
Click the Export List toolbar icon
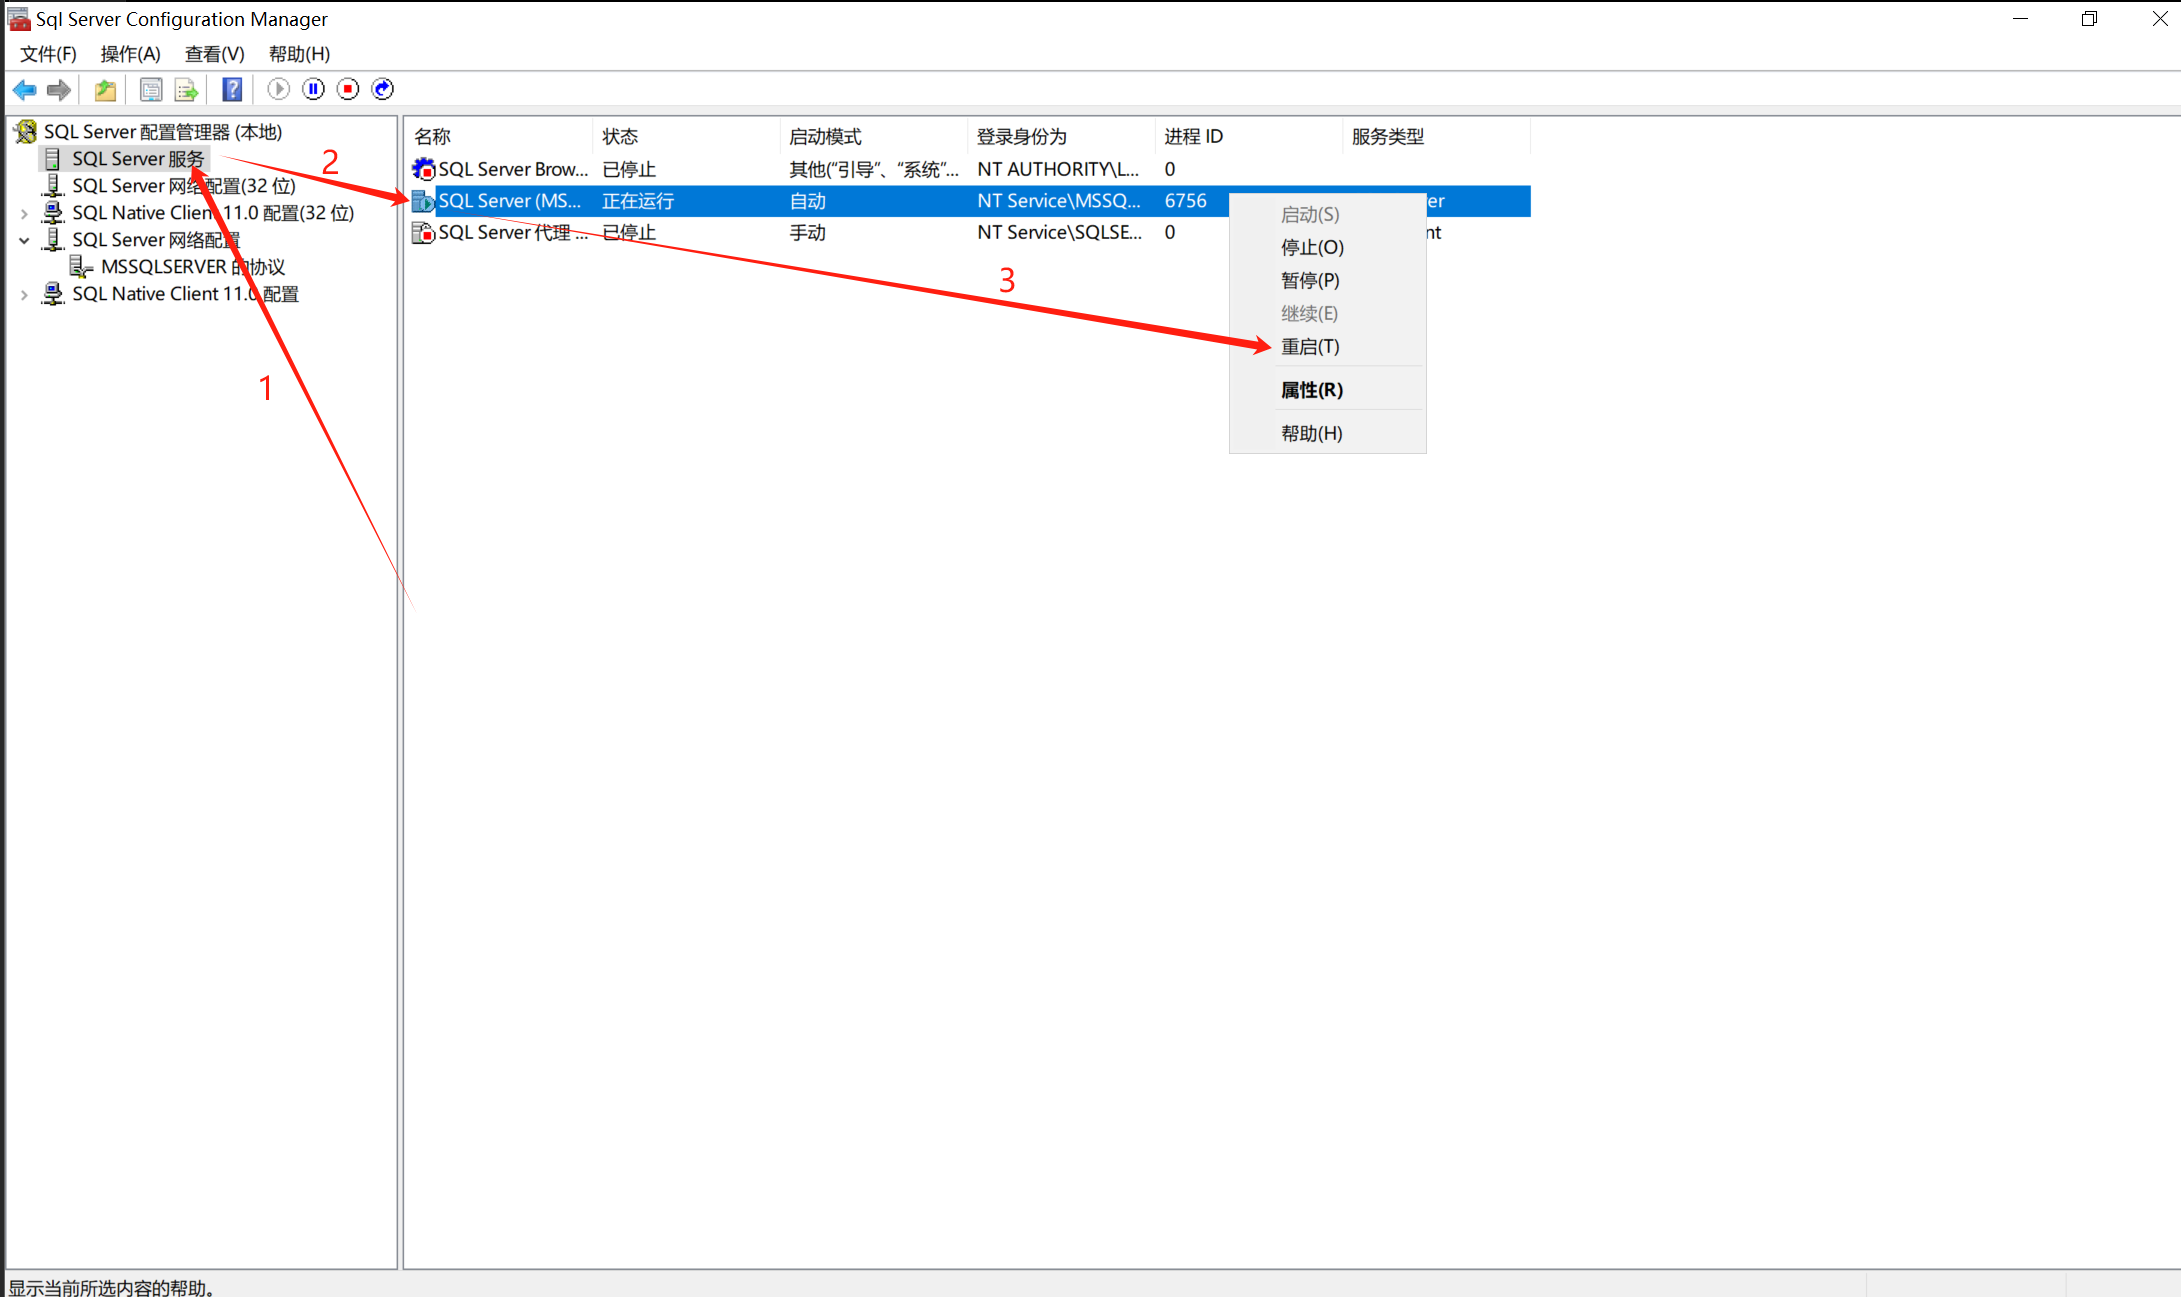186,90
